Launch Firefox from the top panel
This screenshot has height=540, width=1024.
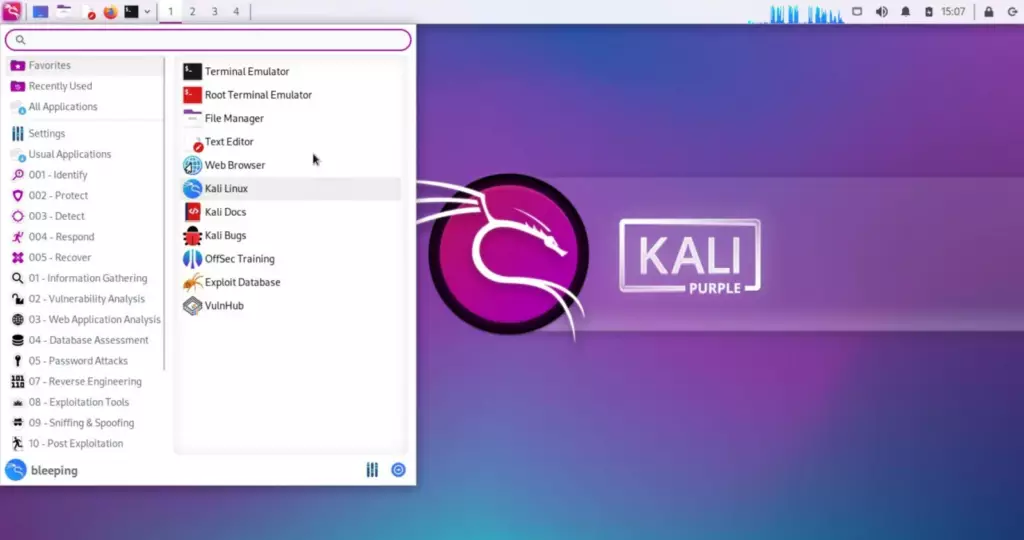[x=110, y=12]
